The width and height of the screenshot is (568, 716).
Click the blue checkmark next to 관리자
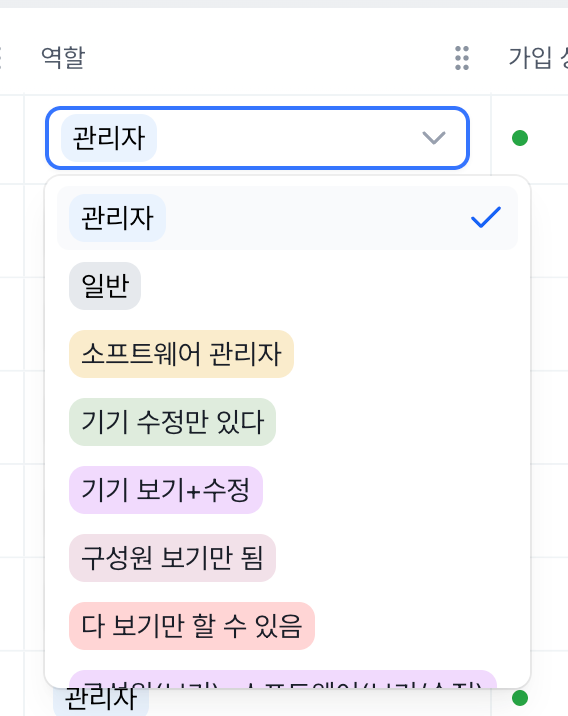(486, 217)
